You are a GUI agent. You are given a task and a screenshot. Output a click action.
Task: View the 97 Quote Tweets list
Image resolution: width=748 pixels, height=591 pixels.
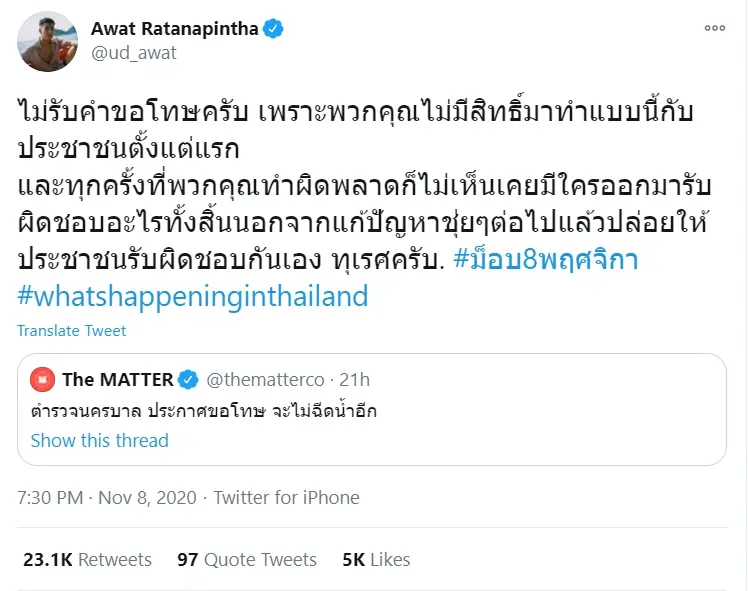coord(247,560)
